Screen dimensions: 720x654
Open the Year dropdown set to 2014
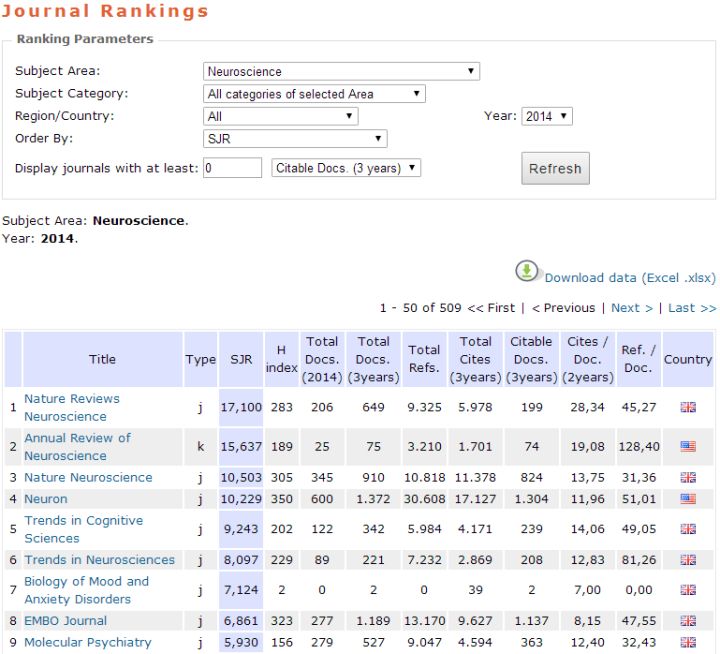click(x=547, y=116)
